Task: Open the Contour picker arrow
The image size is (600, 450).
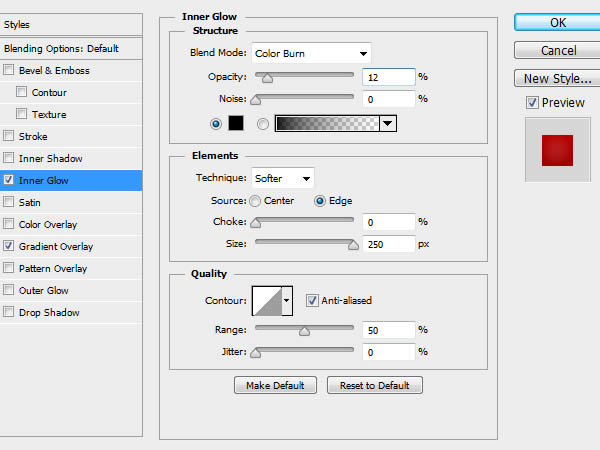Action: click(x=287, y=300)
